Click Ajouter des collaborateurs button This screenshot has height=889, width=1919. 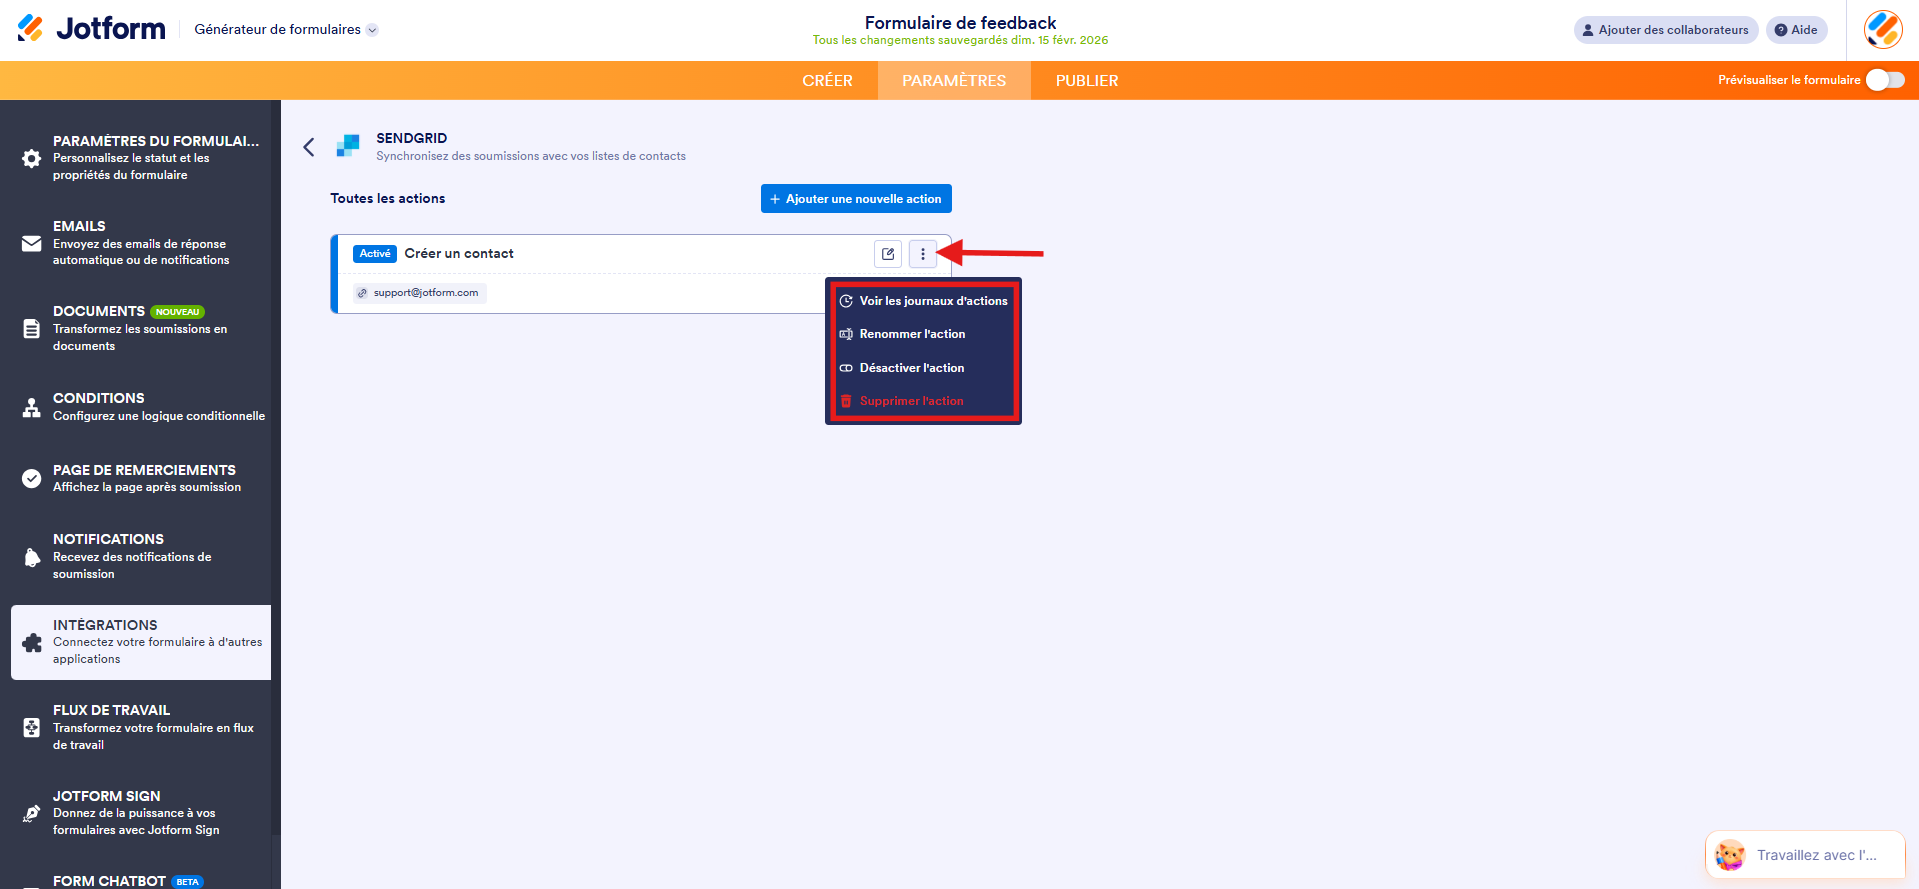pyautogui.click(x=1666, y=30)
